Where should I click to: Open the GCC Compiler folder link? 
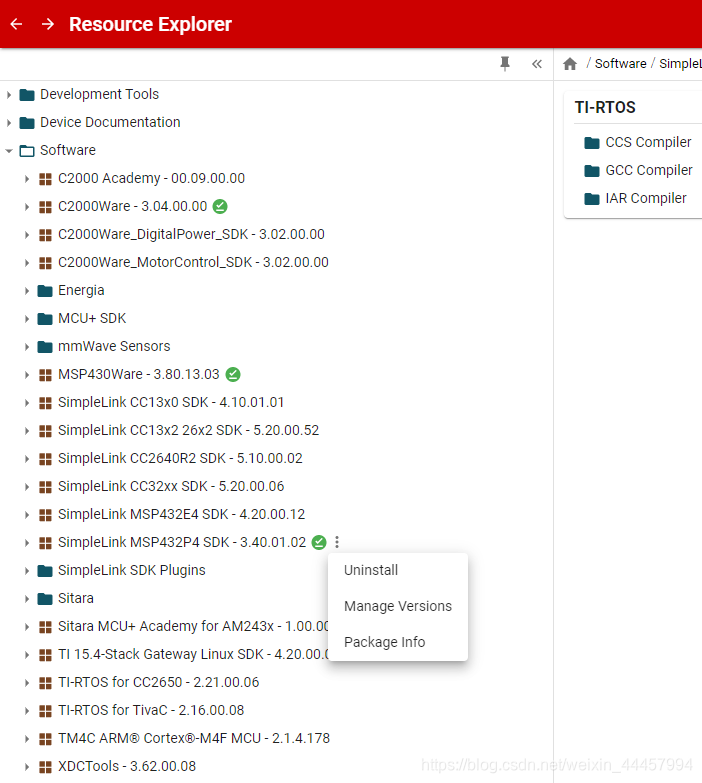(649, 170)
